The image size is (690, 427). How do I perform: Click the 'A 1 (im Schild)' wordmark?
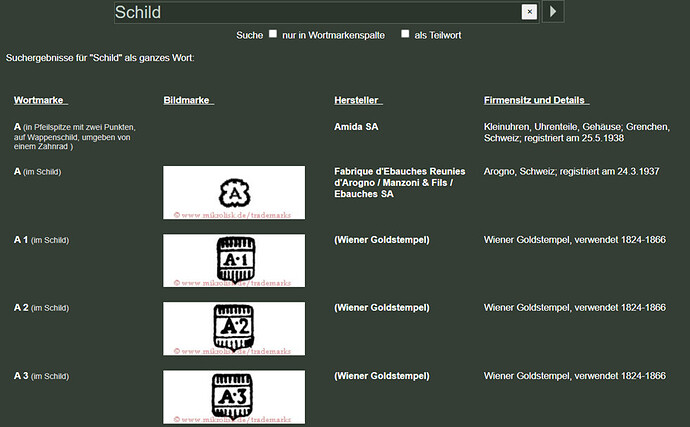point(41,240)
